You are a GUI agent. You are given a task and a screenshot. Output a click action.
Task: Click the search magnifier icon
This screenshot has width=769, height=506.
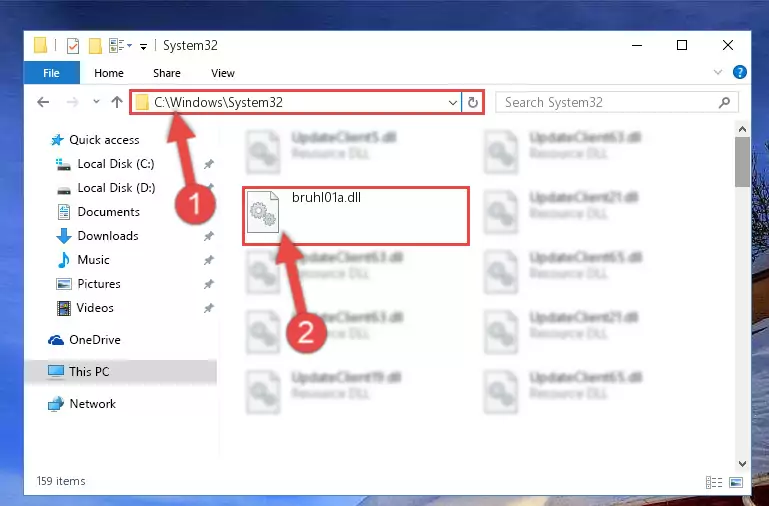[724, 102]
